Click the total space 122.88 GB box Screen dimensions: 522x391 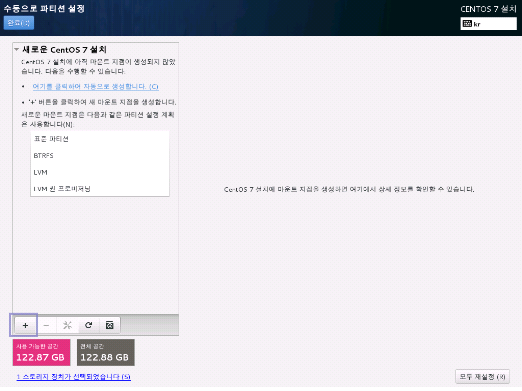(x=106, y=353)
